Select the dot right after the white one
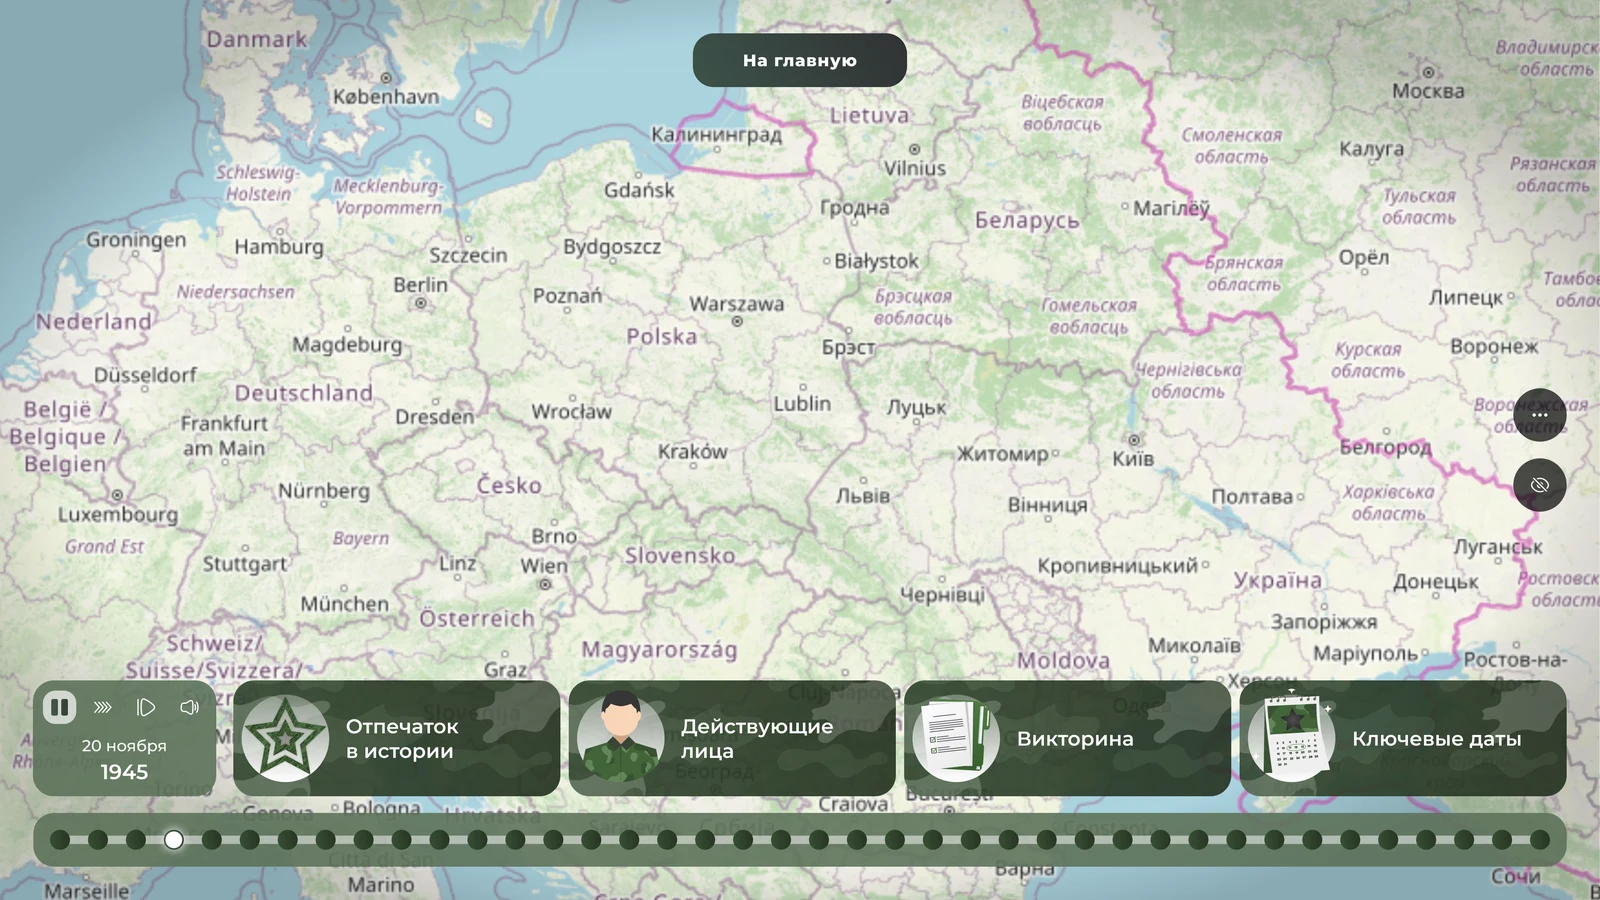Viewport: 1600px width, 900px height. (x=212, y=840)
